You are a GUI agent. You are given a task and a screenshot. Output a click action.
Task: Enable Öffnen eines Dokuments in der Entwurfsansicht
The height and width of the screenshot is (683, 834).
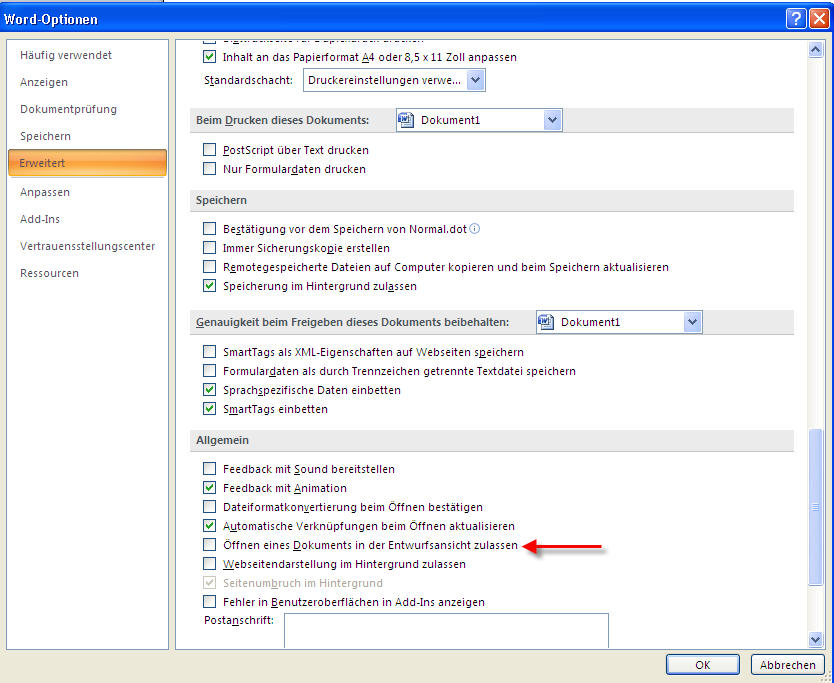210,545
